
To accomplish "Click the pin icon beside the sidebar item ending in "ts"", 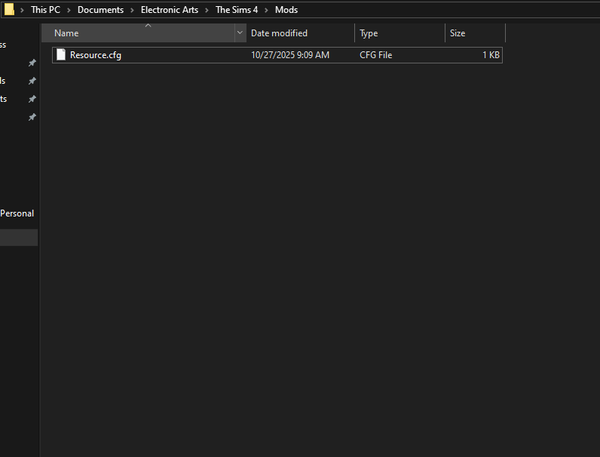I will point(32,99).
